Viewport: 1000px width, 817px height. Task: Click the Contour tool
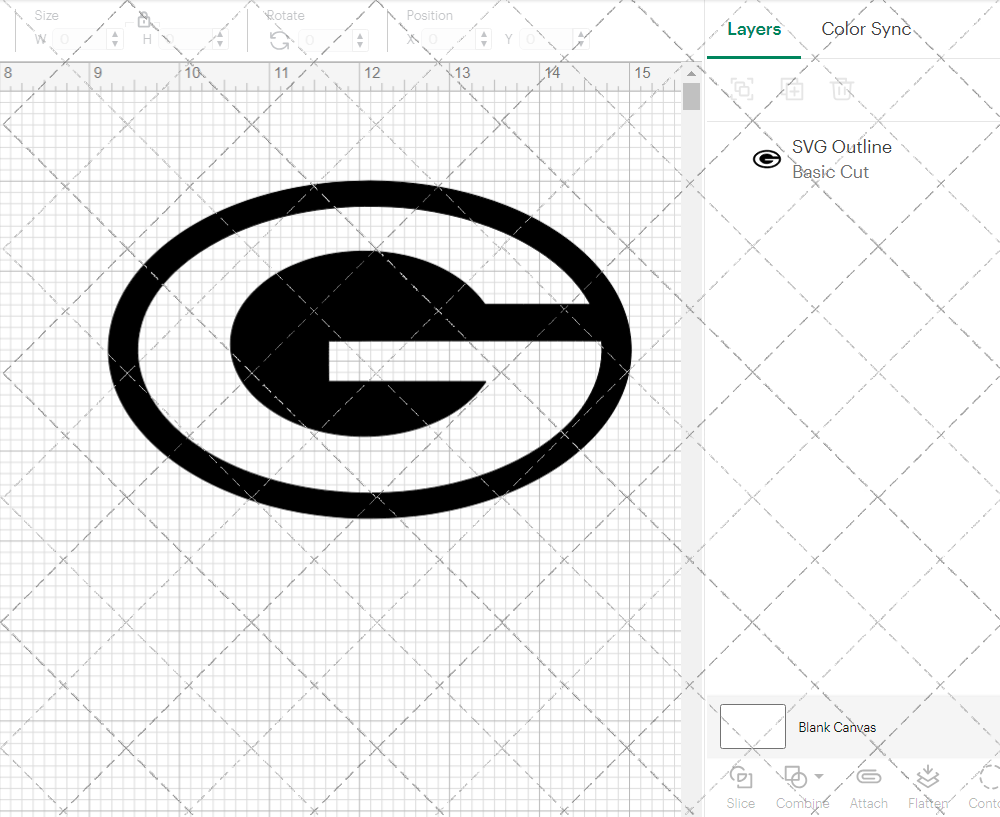pyautogui.click(x=984, y=788)
